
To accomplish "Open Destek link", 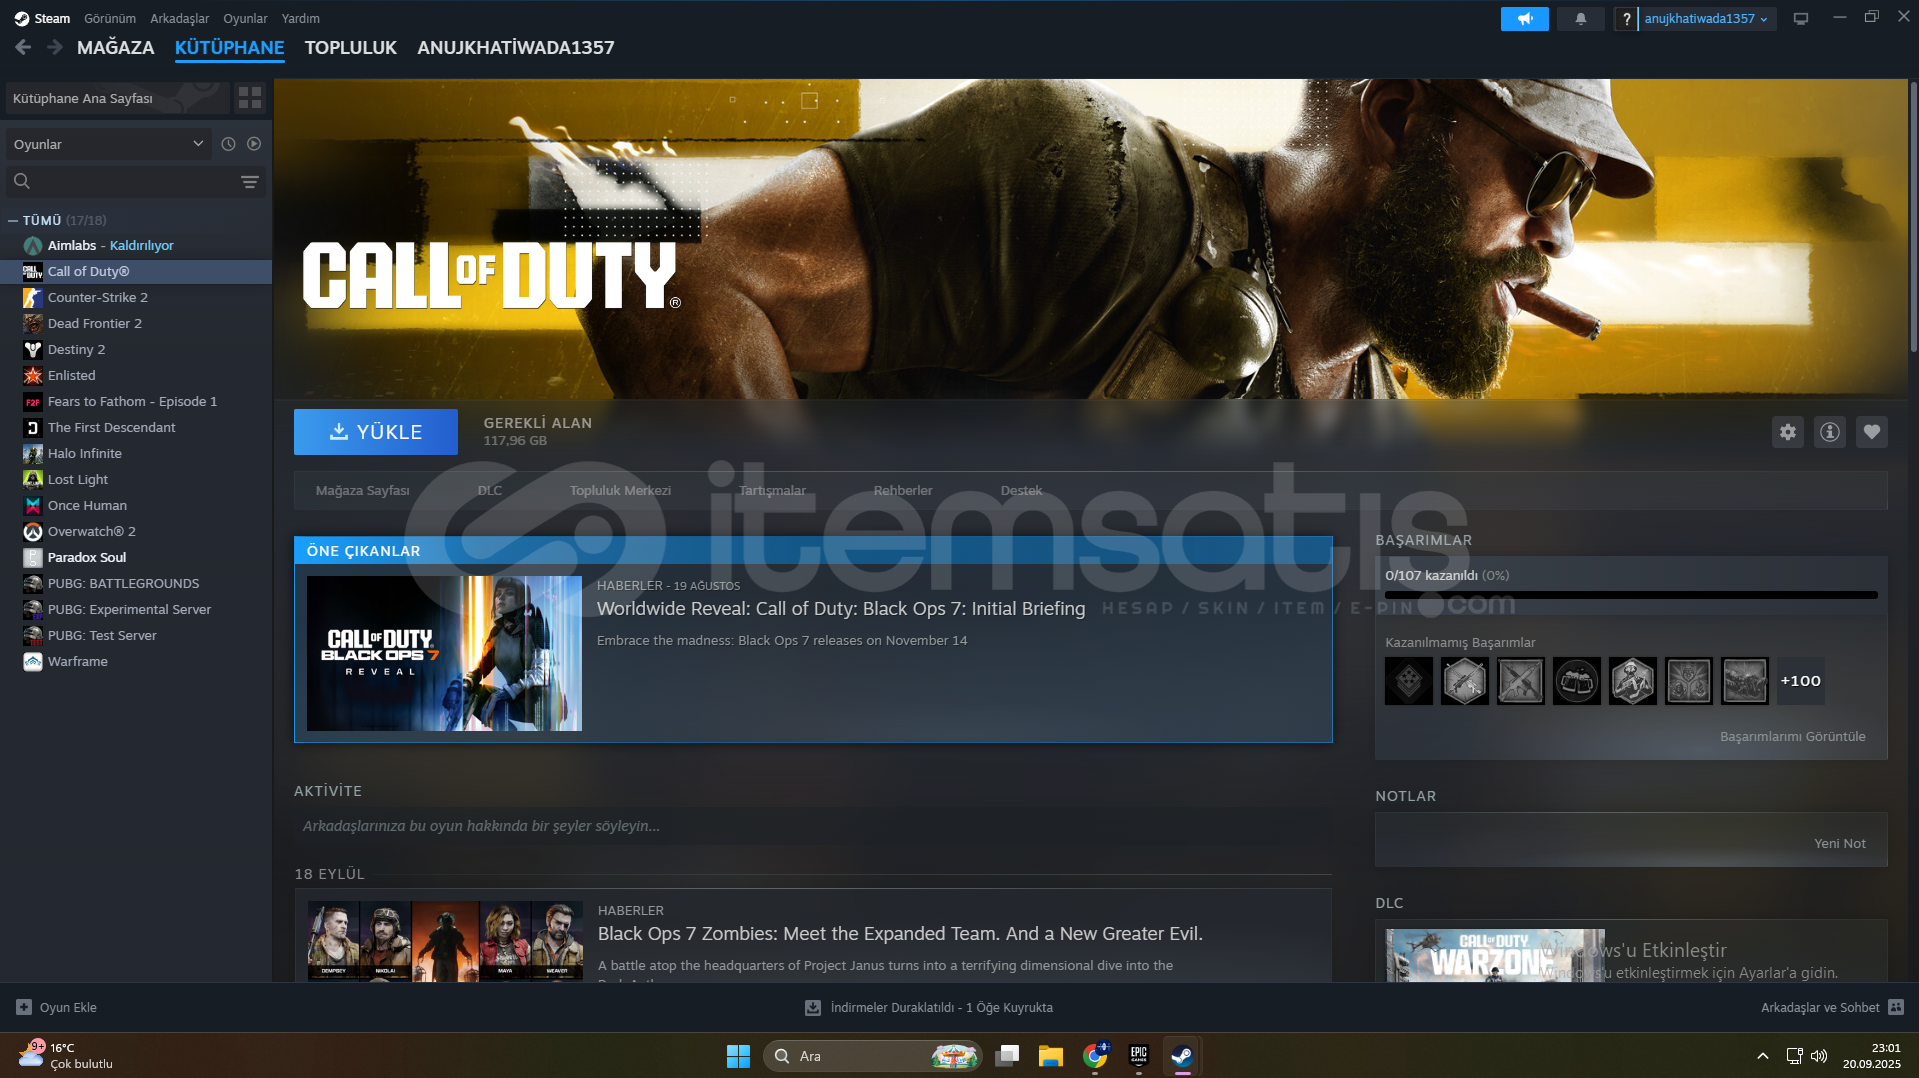I will (x=1021, y=490).
